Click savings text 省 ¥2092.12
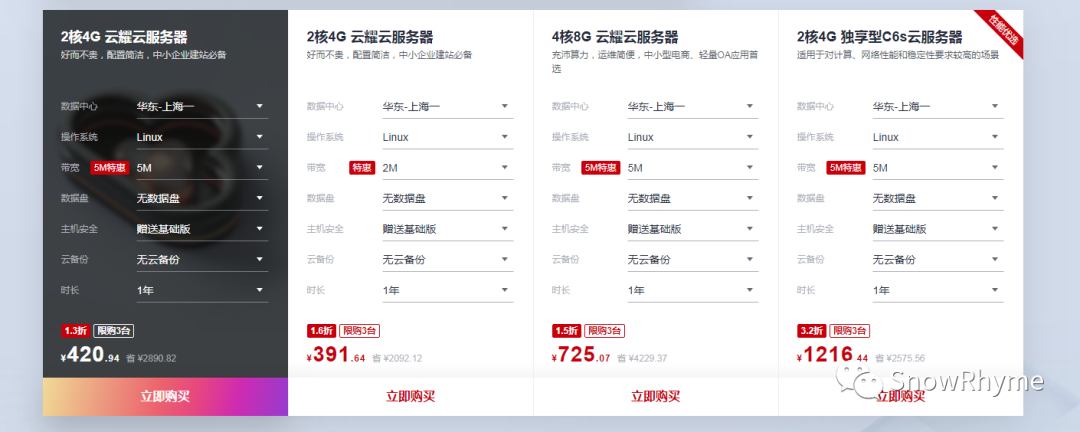1080x432 pixels. coord(397,358)
